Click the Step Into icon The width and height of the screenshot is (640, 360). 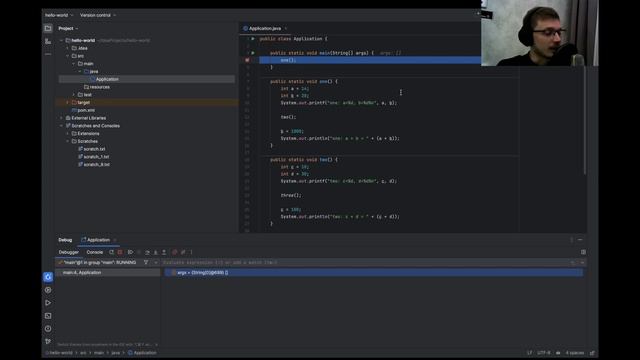pyautogui.click(x=156, y=252)
